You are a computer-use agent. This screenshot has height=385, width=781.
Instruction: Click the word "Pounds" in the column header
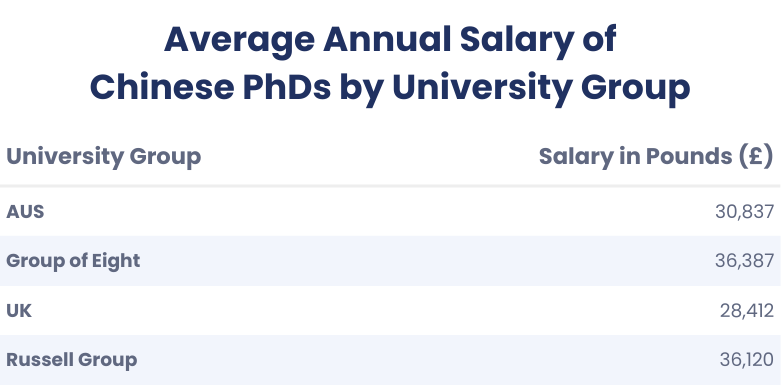point(687,157)
